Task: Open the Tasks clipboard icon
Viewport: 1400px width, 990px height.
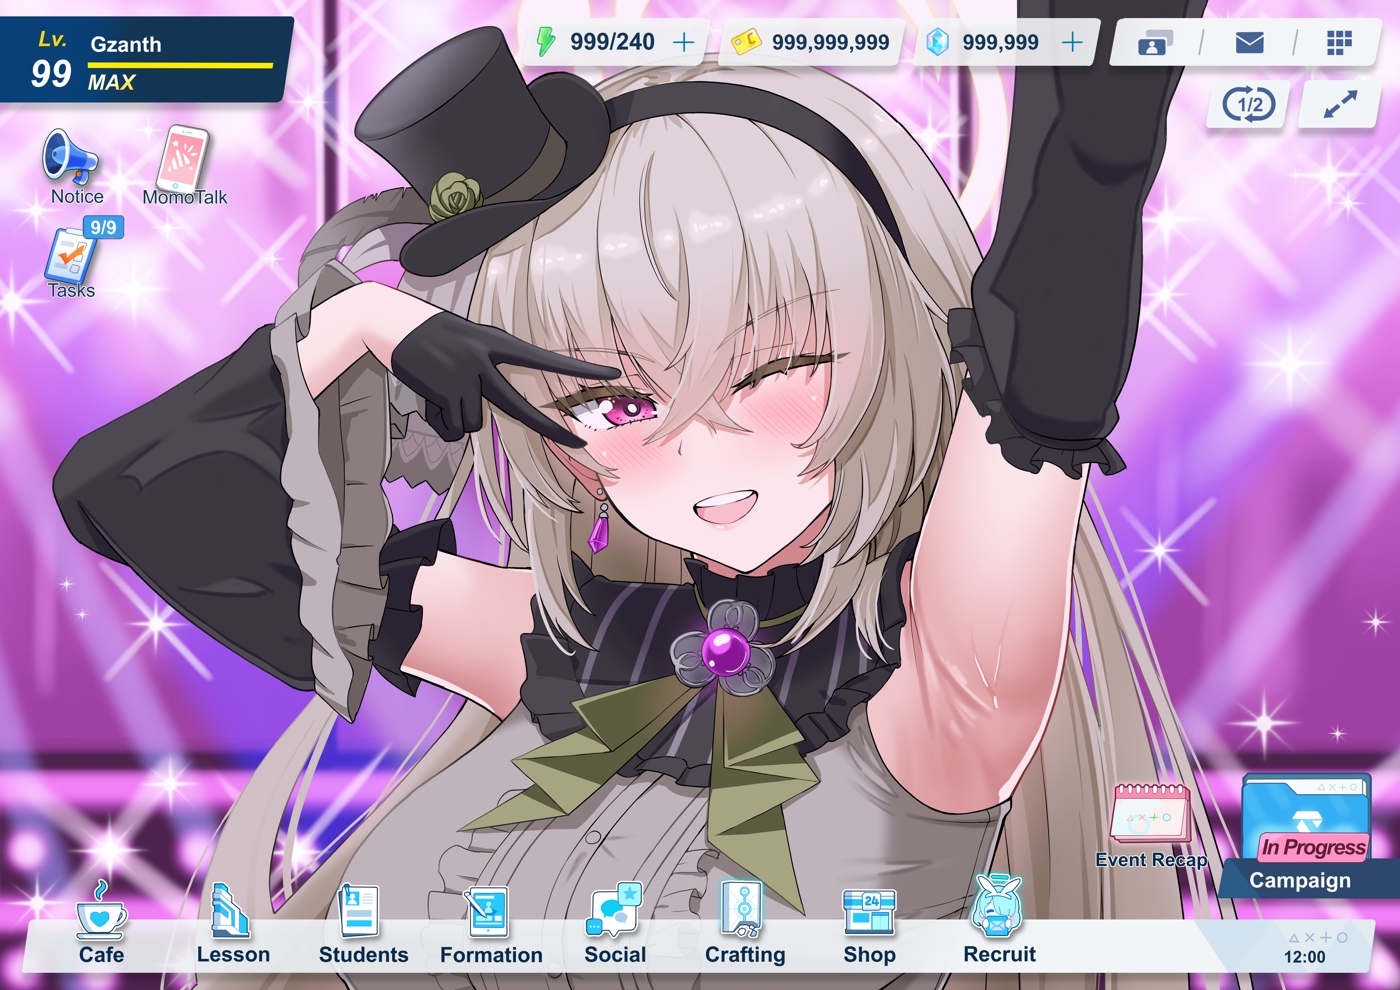Action: click(70, 256)
